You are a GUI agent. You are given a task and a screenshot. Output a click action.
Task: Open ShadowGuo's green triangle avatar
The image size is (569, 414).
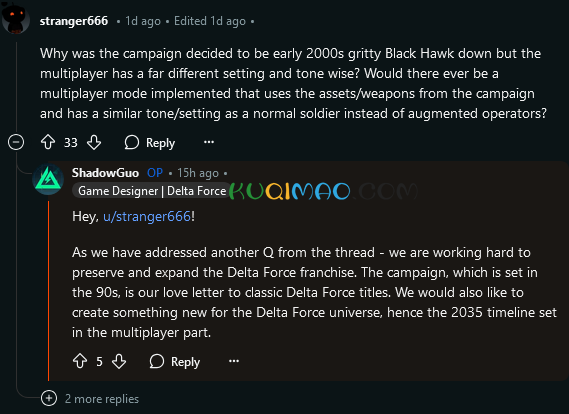(x=48, y=179)
